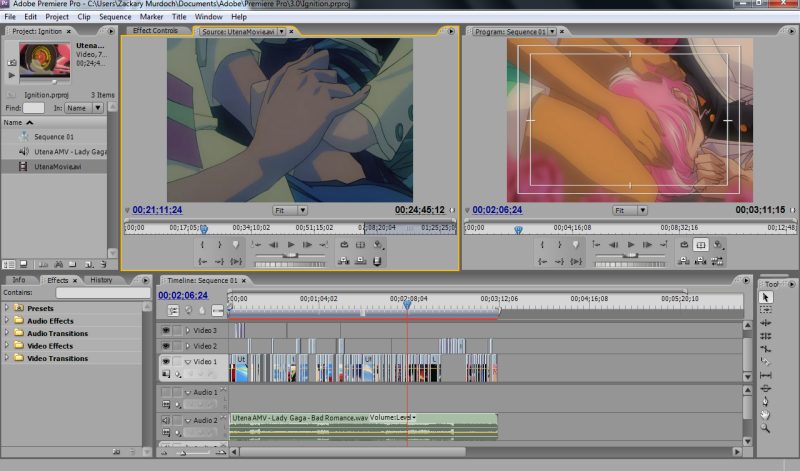Toggle Snap in the timeline
The width and height of the screenshot is (800, 471).
coord(173,310)
